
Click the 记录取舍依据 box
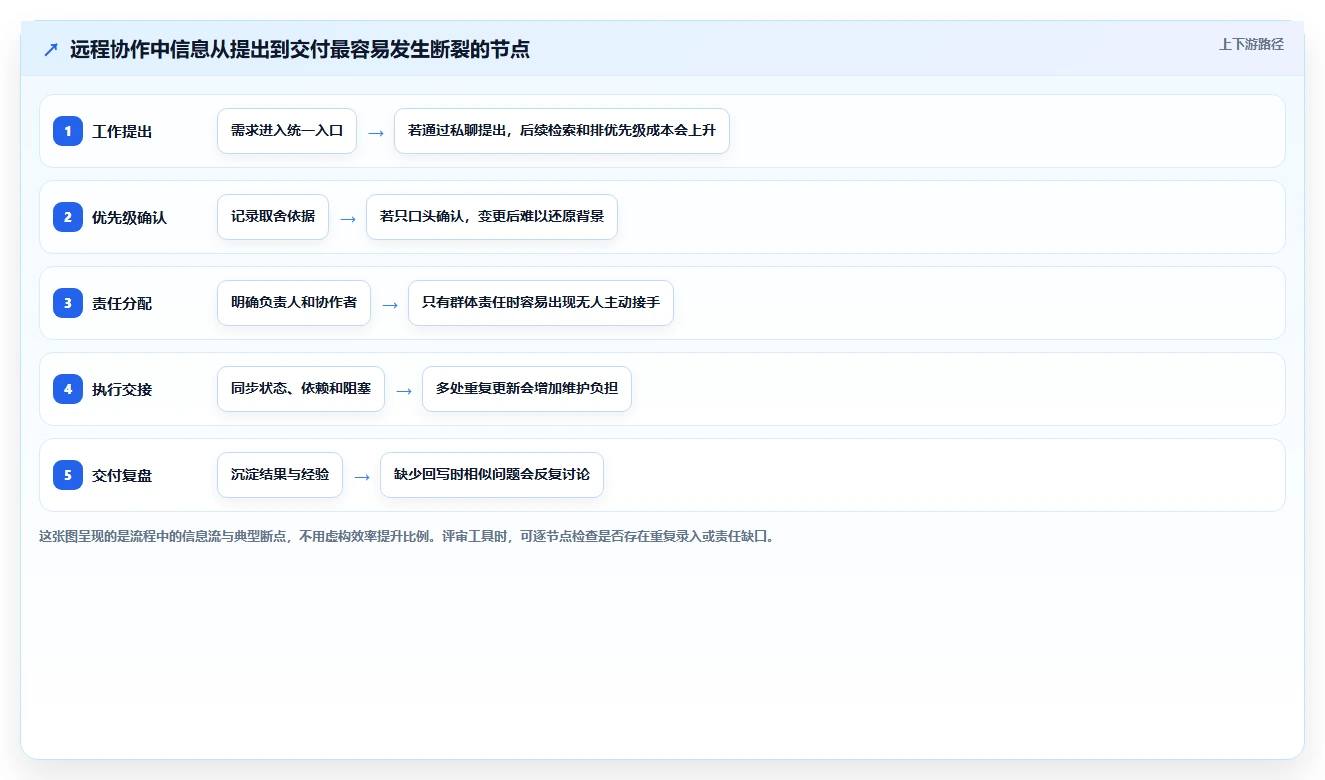coord(273,217)
